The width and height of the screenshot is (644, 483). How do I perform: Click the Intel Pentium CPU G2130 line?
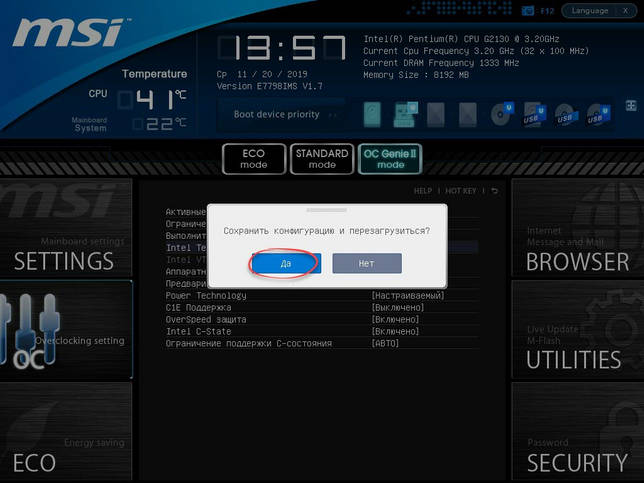(461, 39)
